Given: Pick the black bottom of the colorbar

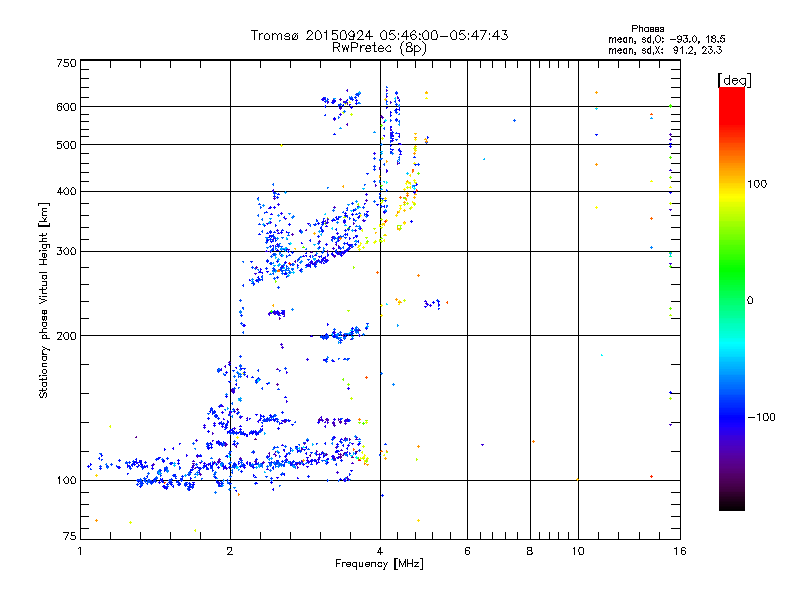Looking at the screenshot, I should [x=732, y=503].
